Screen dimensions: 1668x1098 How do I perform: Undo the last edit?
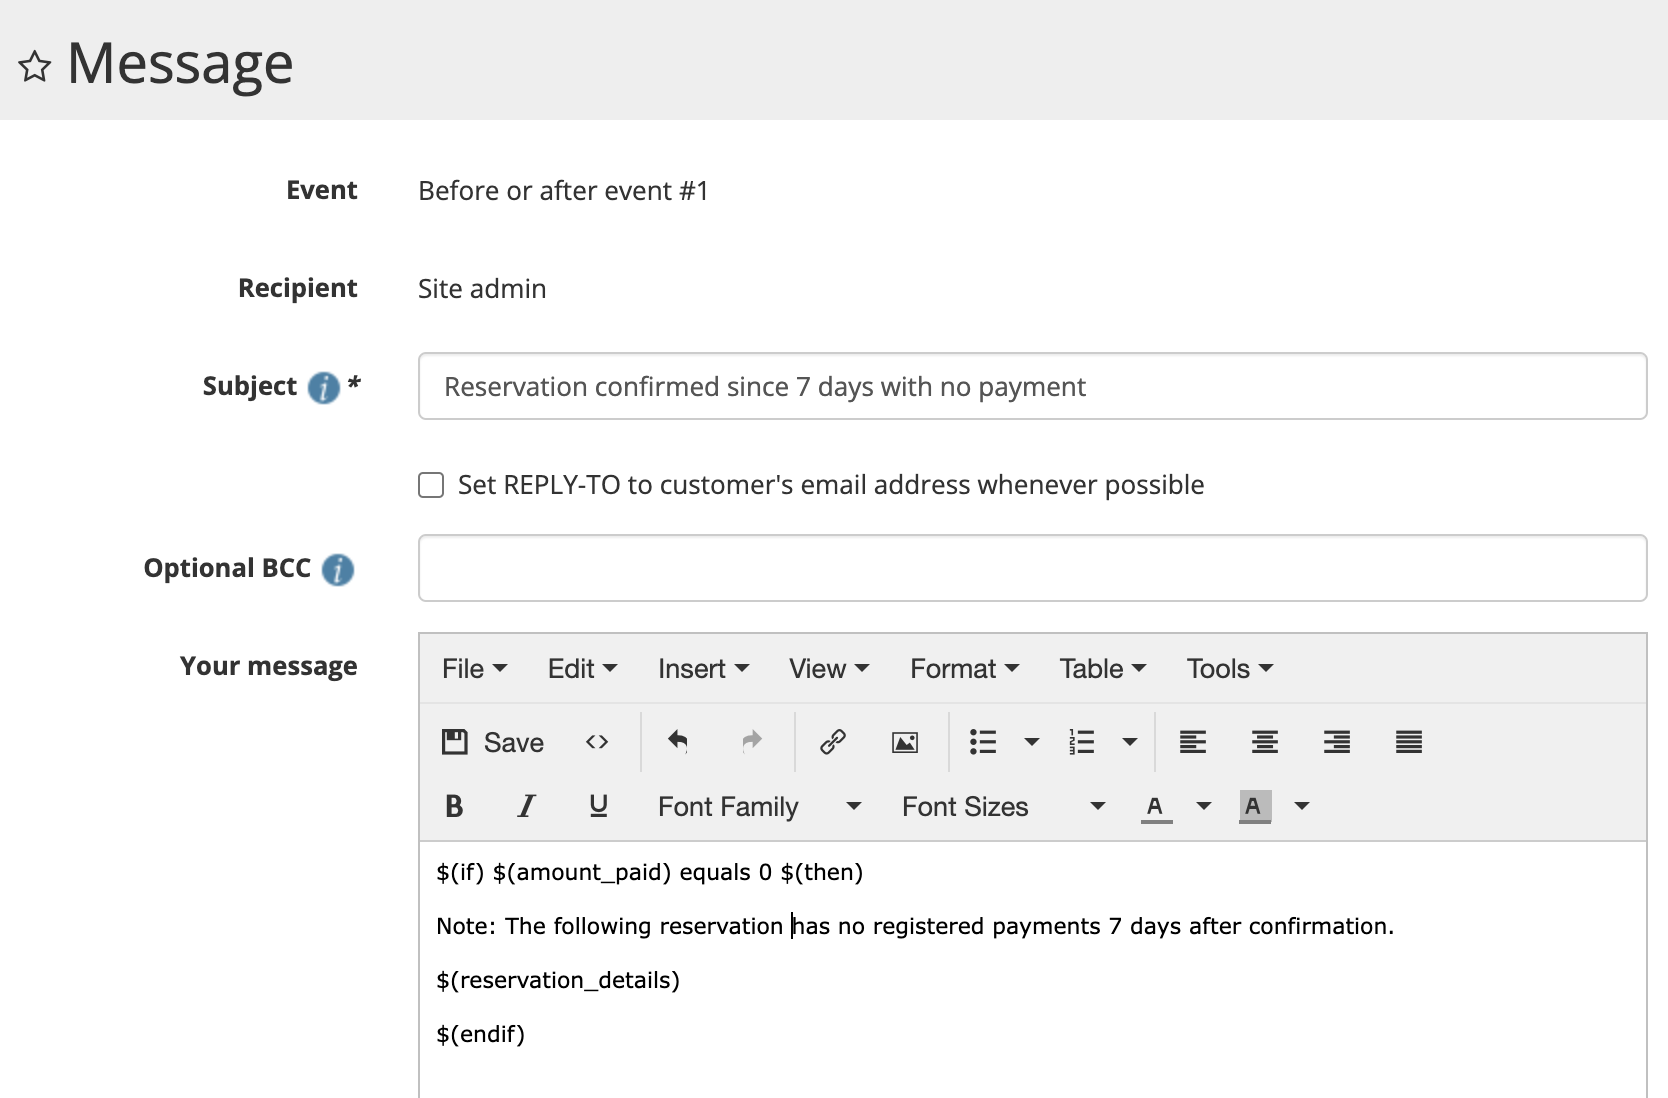point(678,741)
